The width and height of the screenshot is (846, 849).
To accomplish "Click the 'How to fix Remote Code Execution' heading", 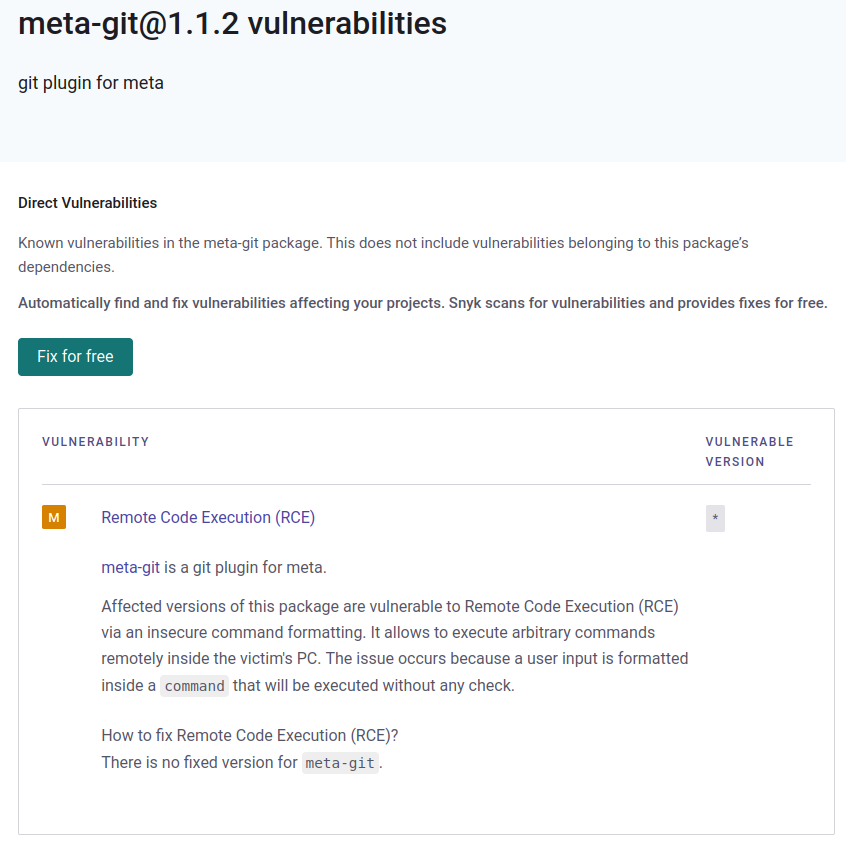I will [x=250, y=736].
